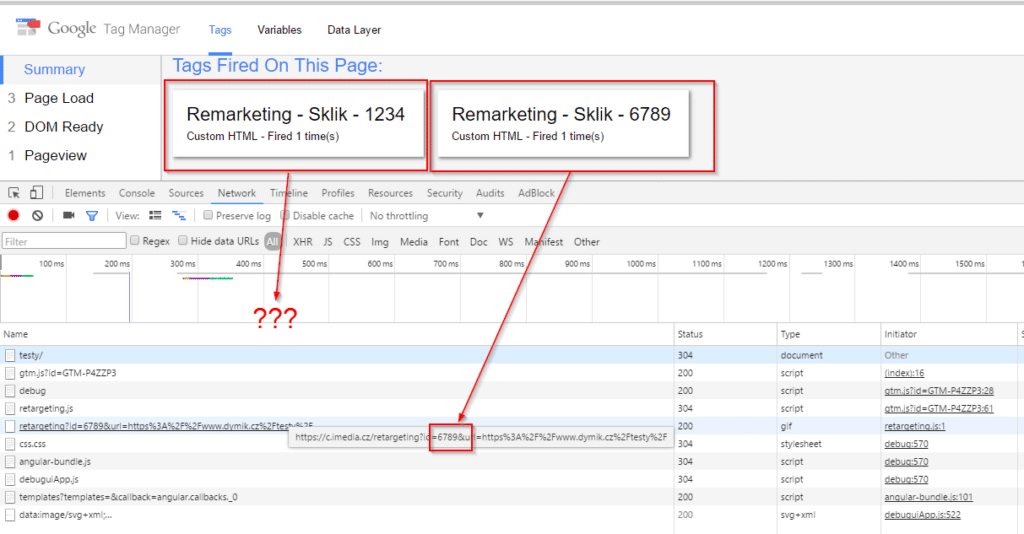Screen dimensions: 1024x534
Task: Enable the Disable cache checkbox
Action: 285,215
